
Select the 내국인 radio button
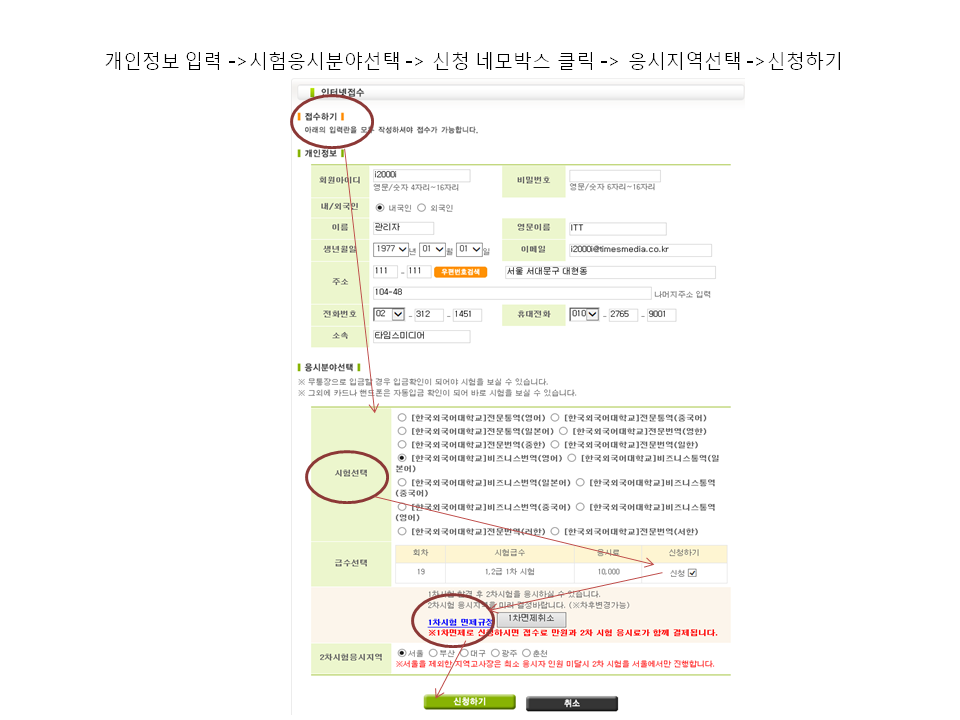coord(380,208)
